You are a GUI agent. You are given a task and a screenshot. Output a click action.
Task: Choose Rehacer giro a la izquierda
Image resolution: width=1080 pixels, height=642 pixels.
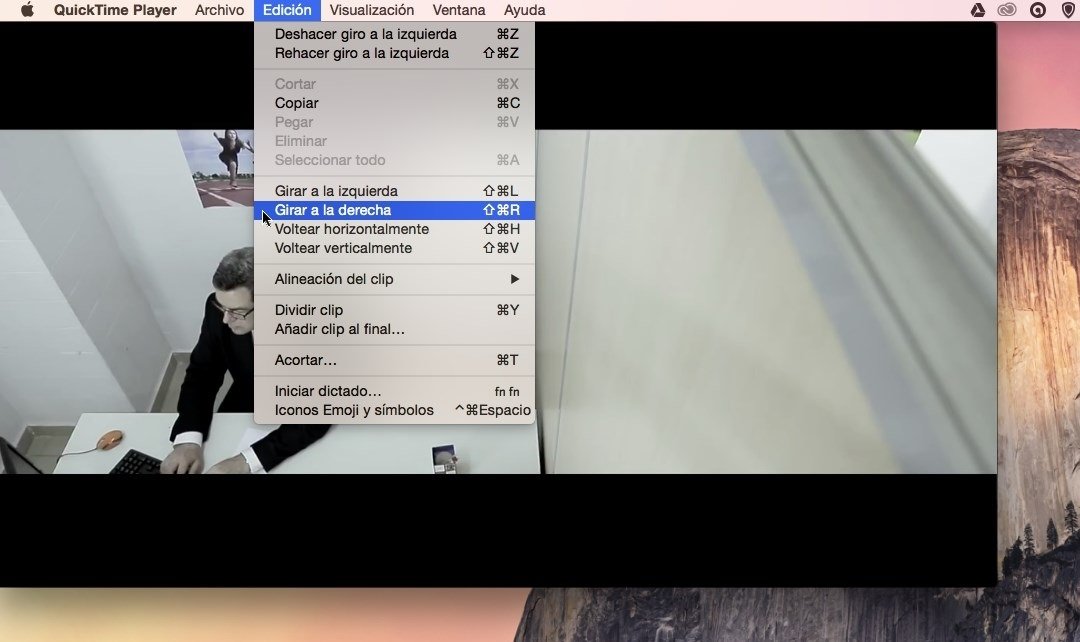tap(394, 53)
